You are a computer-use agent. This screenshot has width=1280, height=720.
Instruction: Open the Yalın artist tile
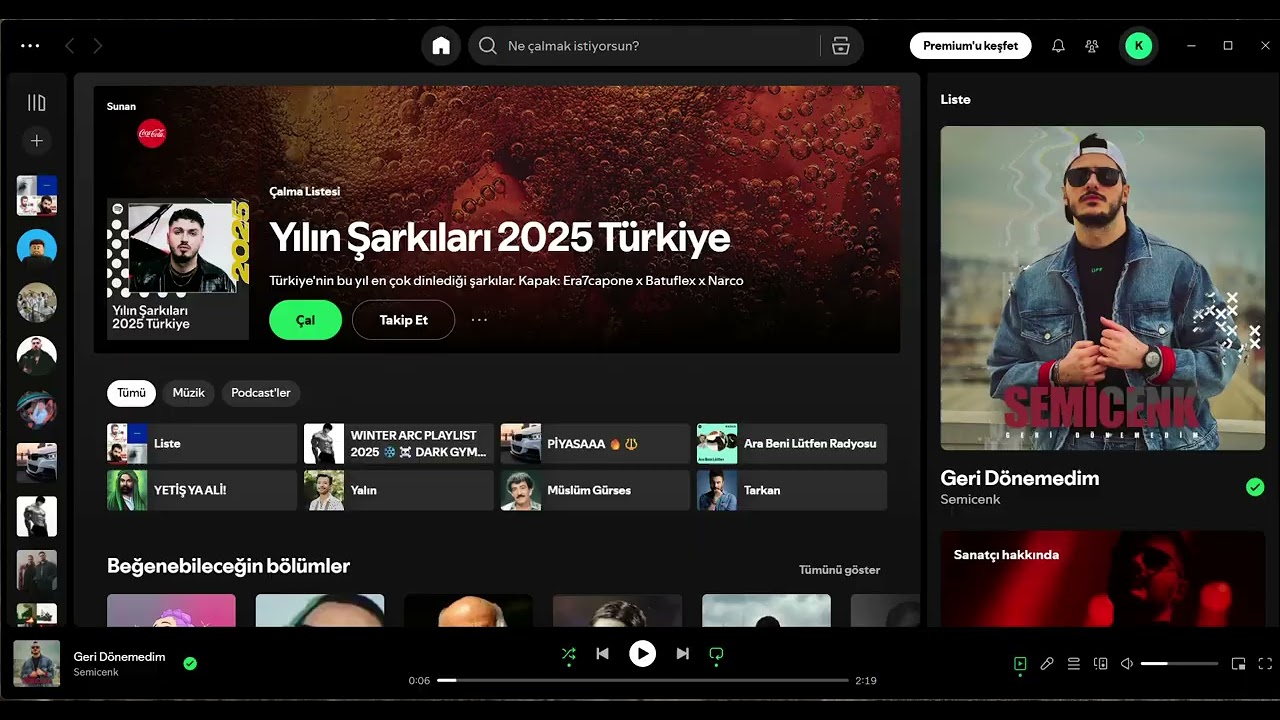[x=398, y=490]
